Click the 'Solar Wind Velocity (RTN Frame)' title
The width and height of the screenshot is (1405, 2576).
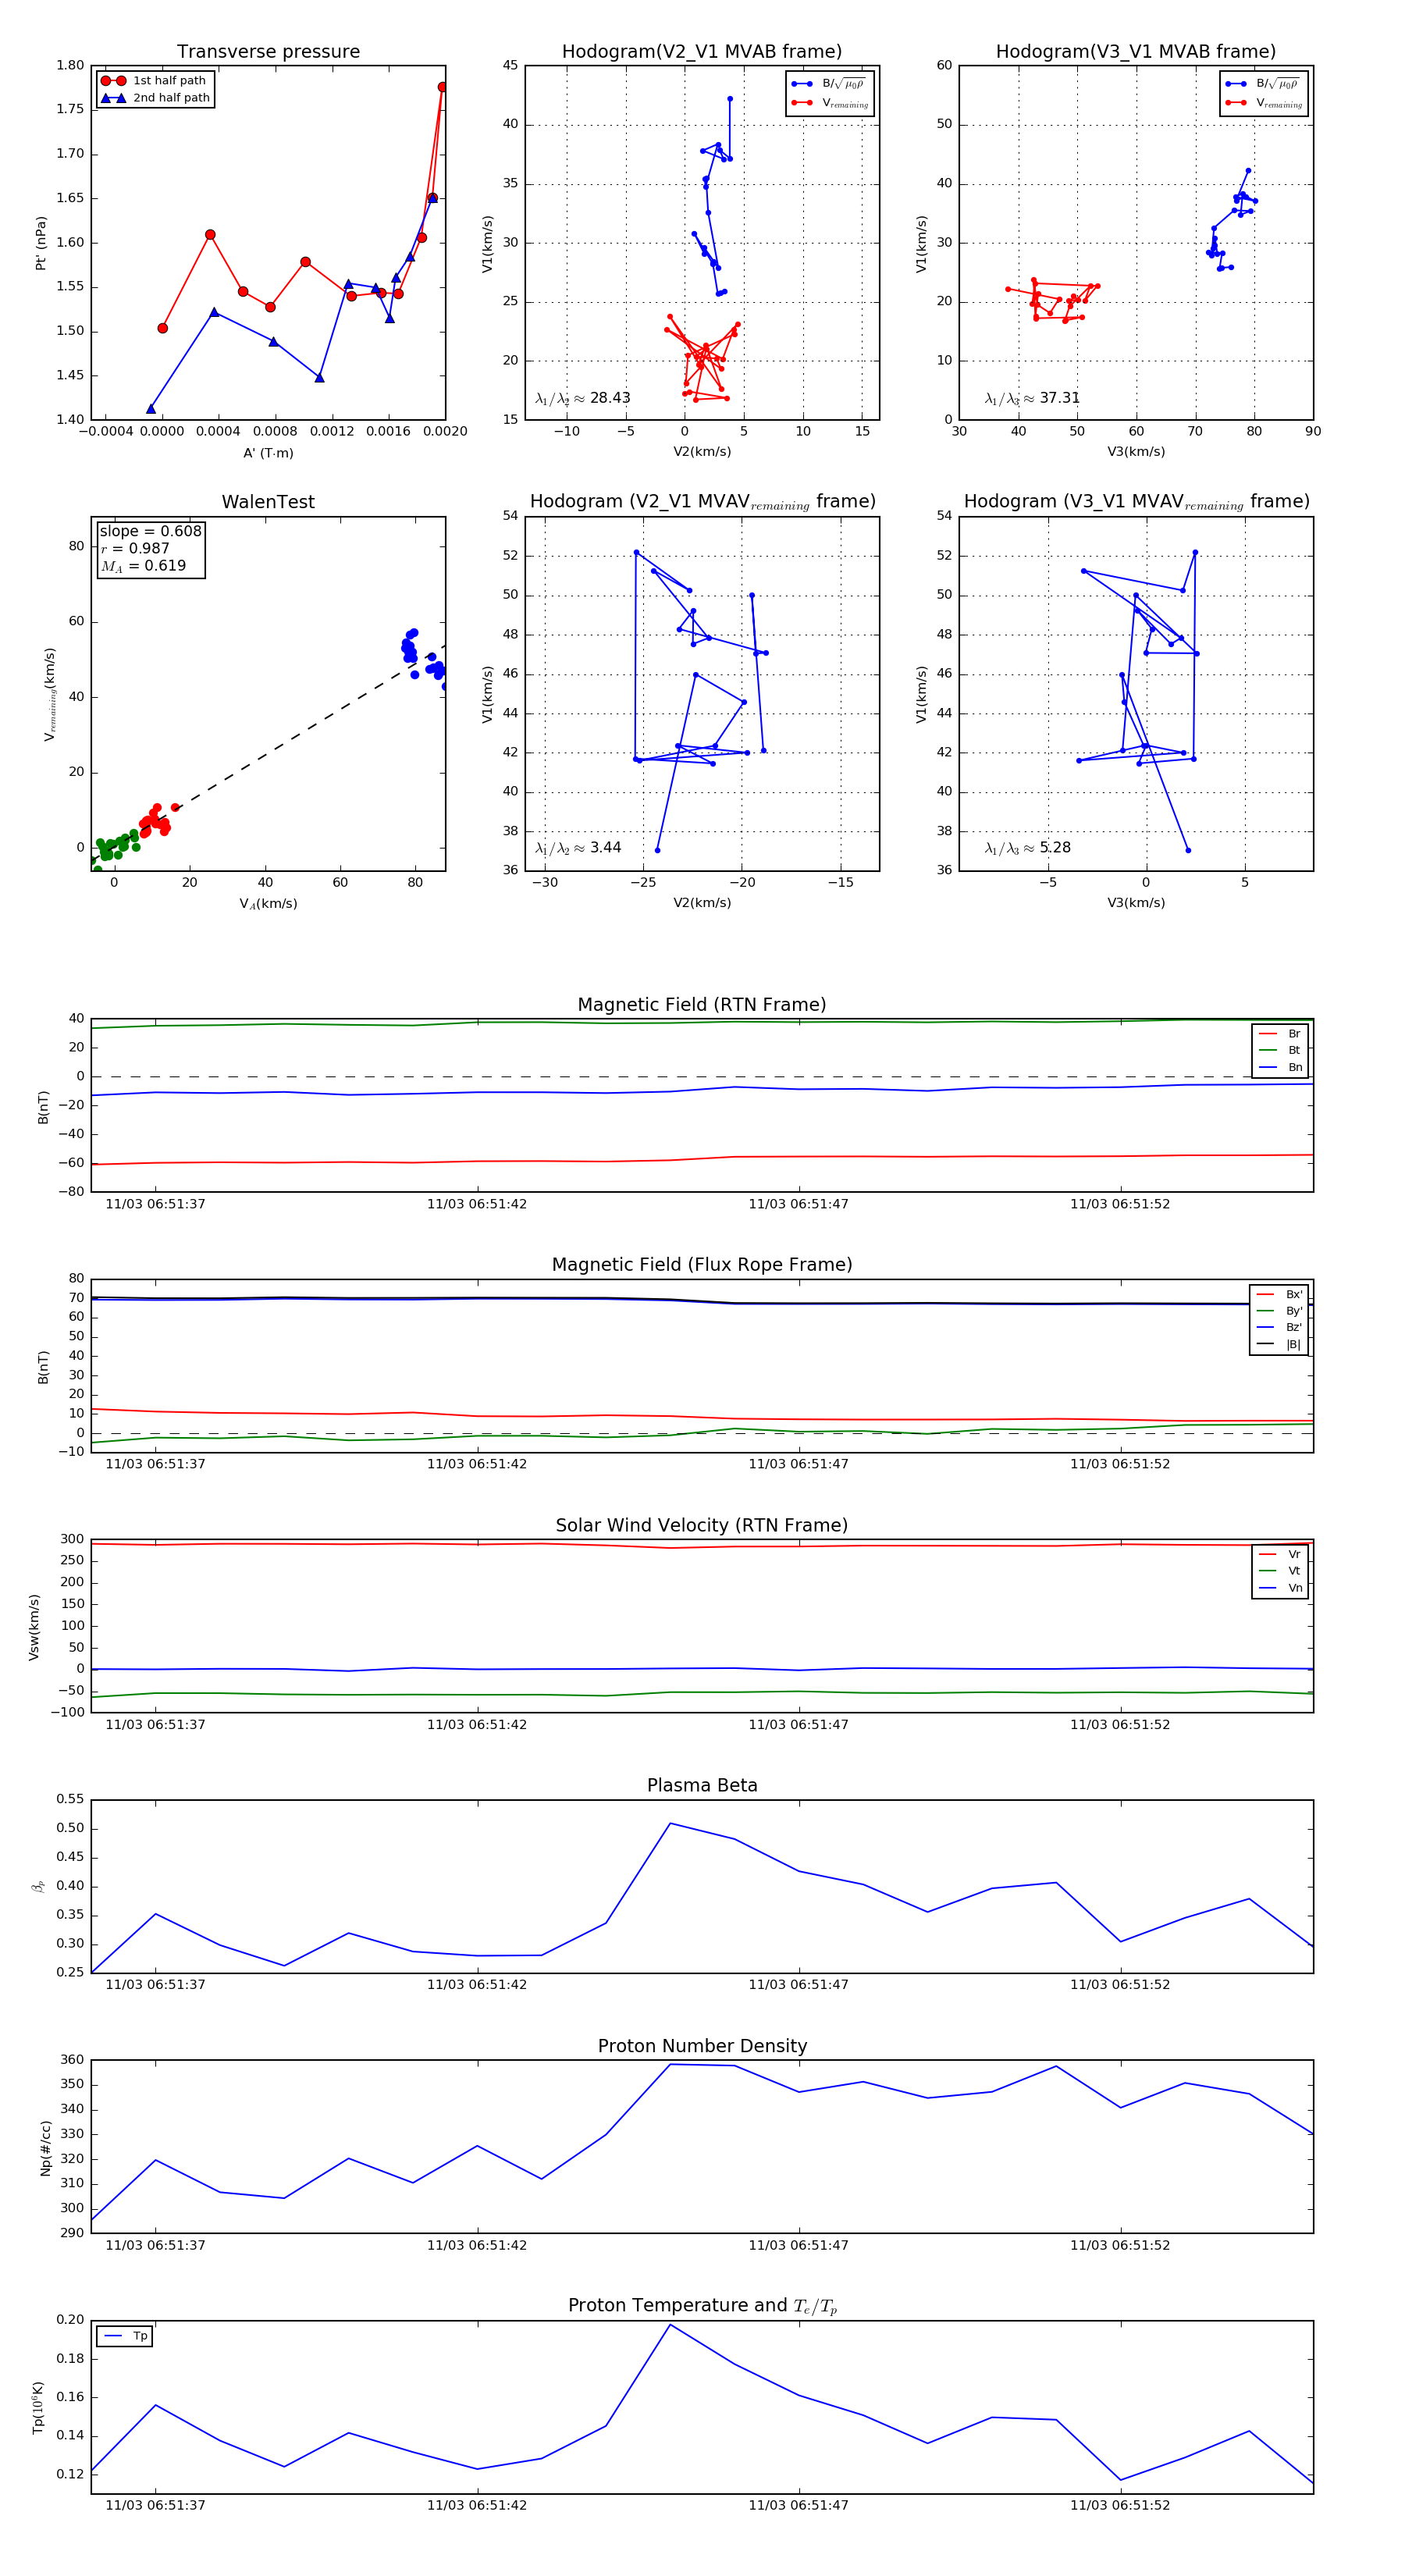point(702,1526)
